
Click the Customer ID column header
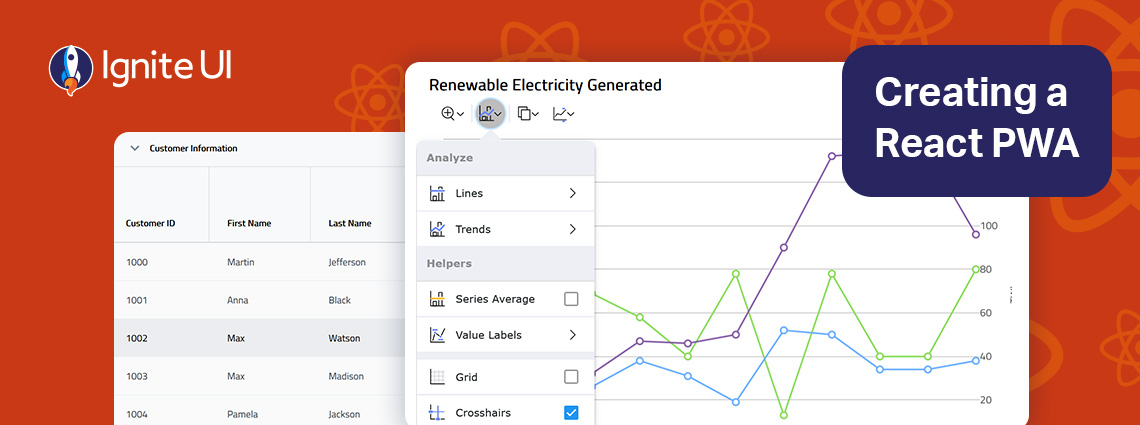(161, 205)
